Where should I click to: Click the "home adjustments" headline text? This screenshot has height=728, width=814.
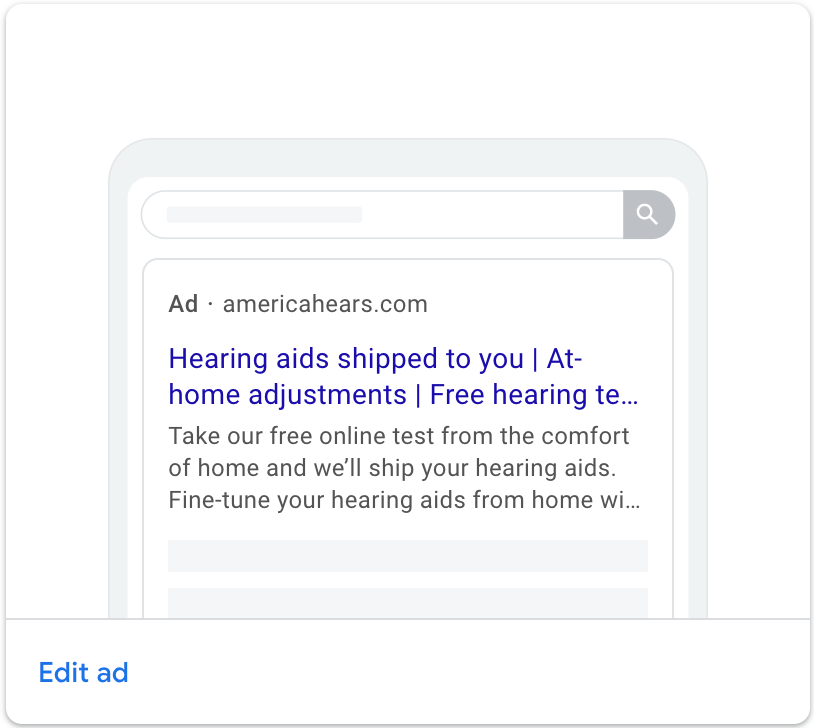point(288,395)
